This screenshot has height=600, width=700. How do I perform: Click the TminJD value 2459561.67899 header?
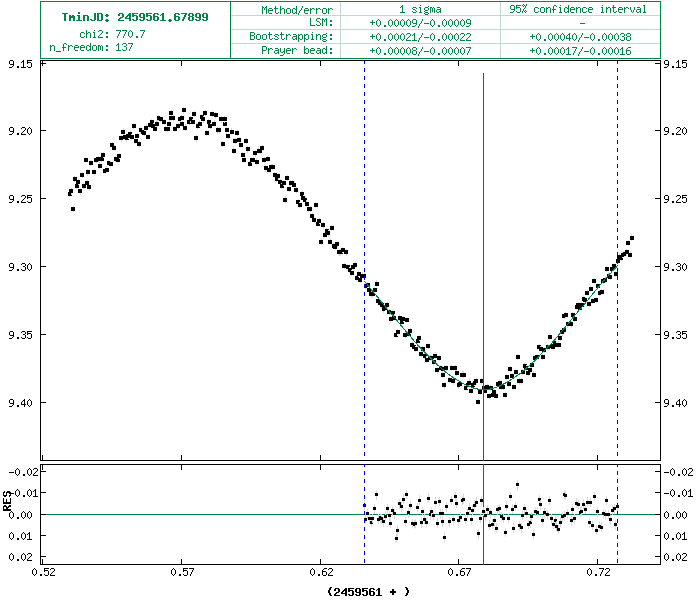pyautogui.click(x=135, y=17)
